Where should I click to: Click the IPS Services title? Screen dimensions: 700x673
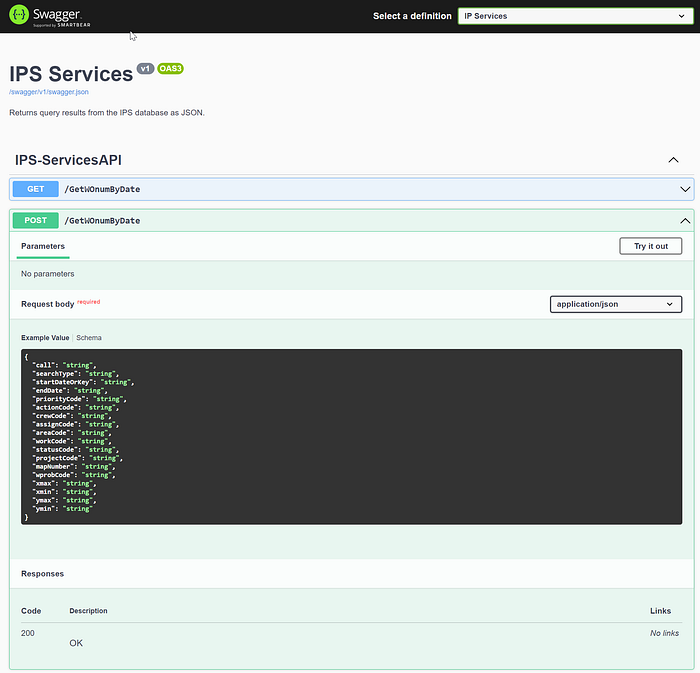[x=71, y=74]
